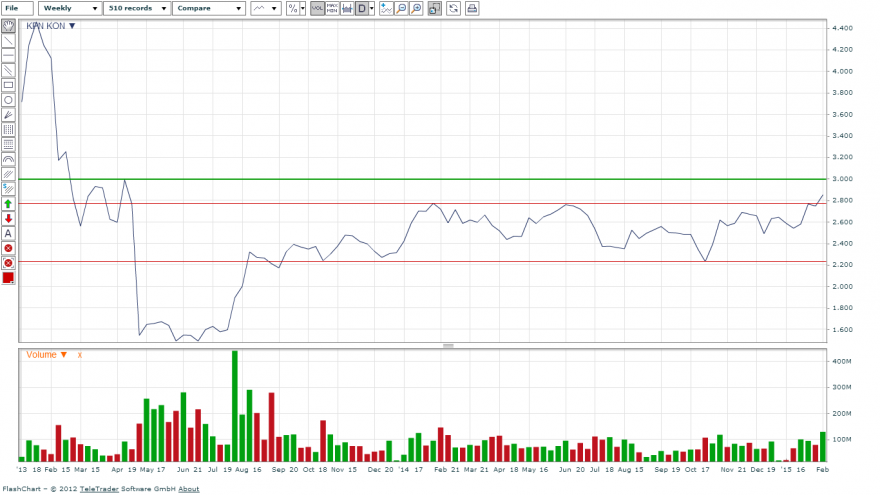
Task: Select the vertical time zones grid tool
Action: pos(8,130)
